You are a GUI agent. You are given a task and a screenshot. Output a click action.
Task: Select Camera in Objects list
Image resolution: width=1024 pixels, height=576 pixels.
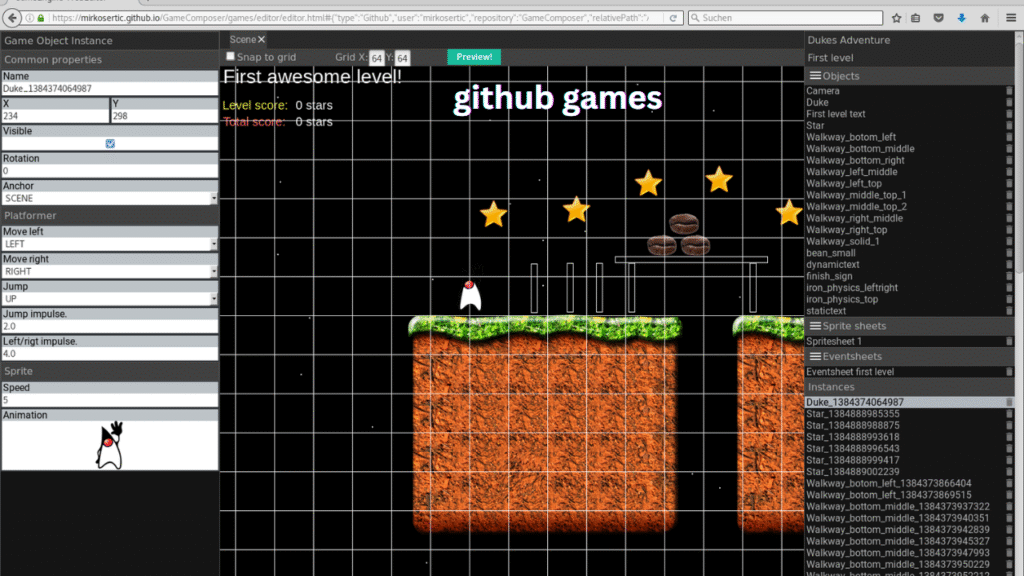coord(823,91)
